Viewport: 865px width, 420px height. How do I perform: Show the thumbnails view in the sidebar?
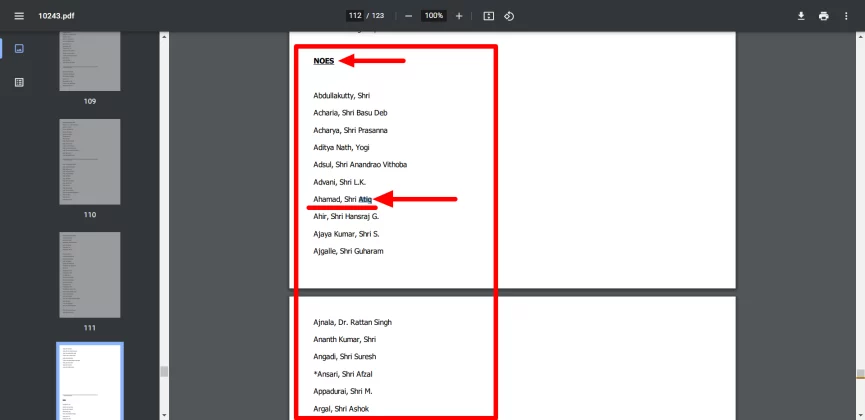(x=18, y=48)
